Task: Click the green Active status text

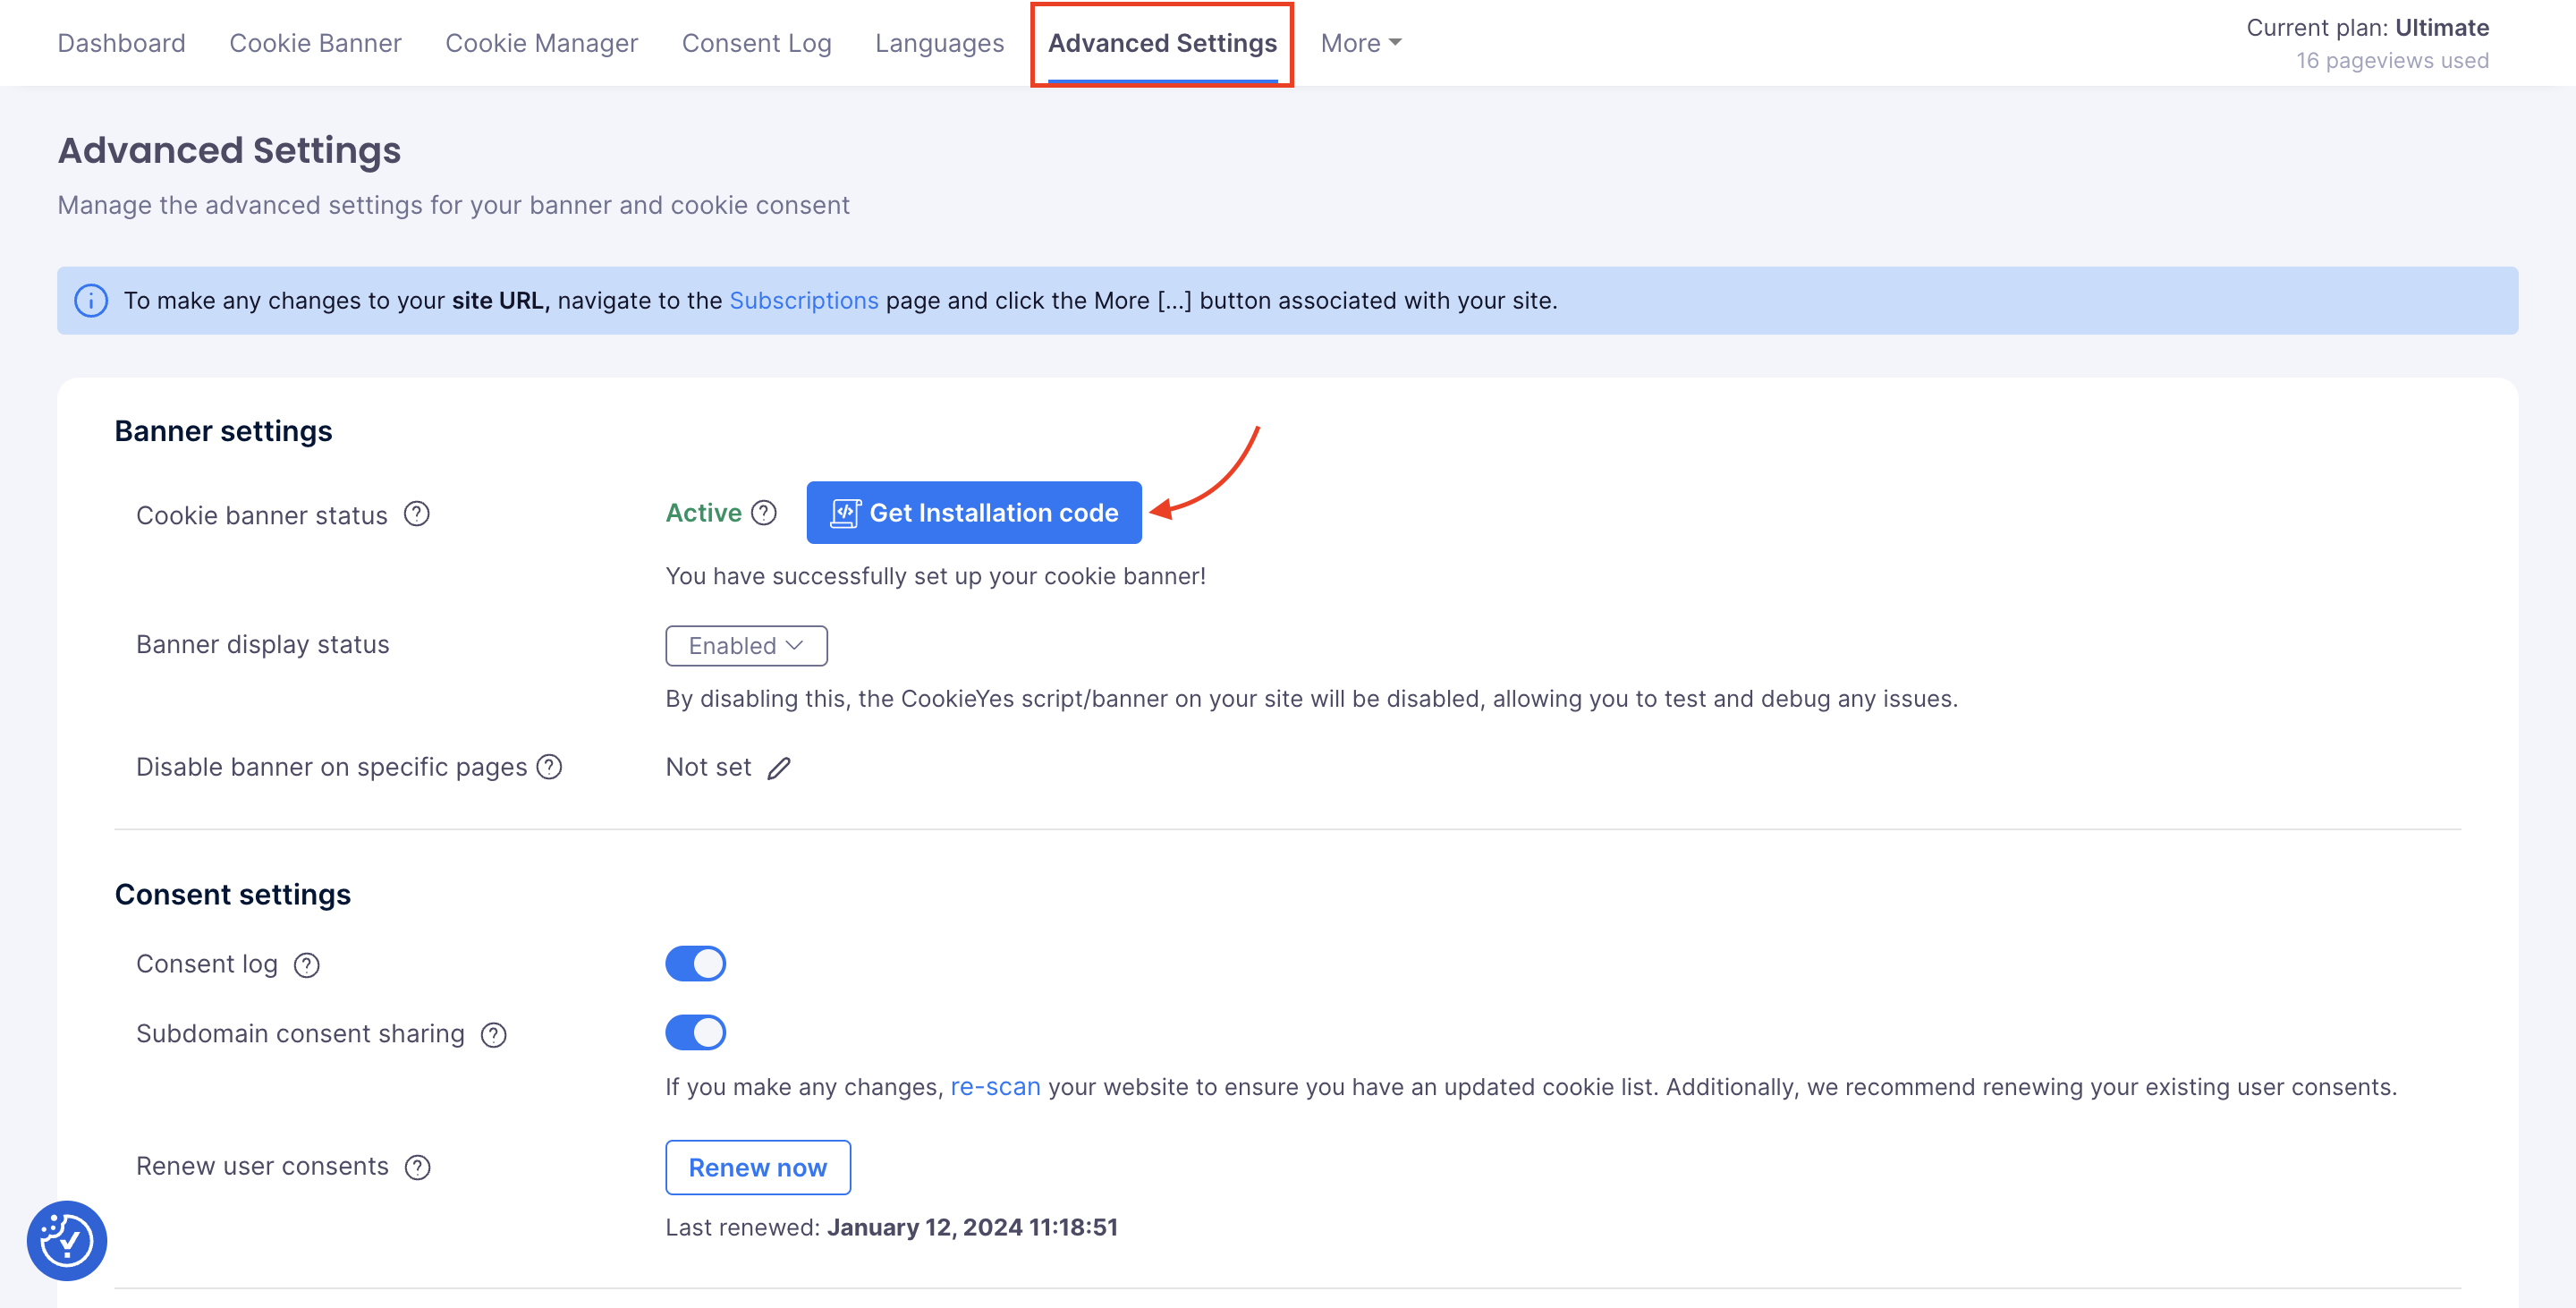Action: (704, 513)
